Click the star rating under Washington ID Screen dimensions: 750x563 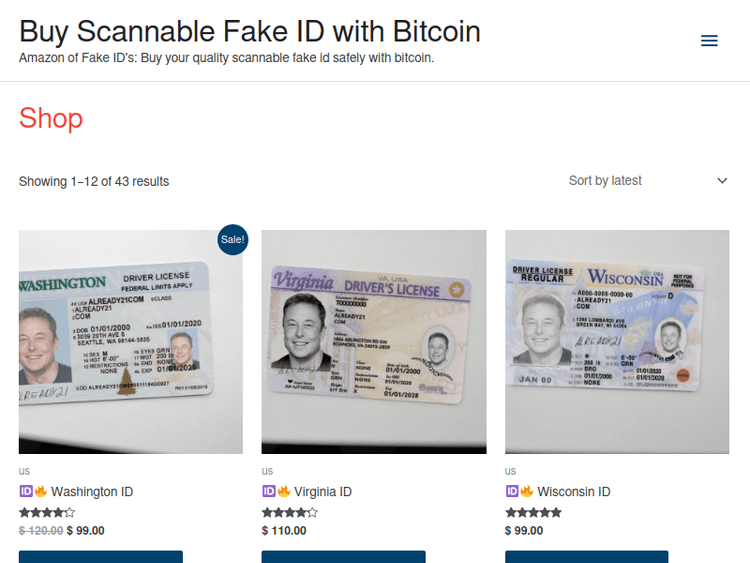point(47,513)
